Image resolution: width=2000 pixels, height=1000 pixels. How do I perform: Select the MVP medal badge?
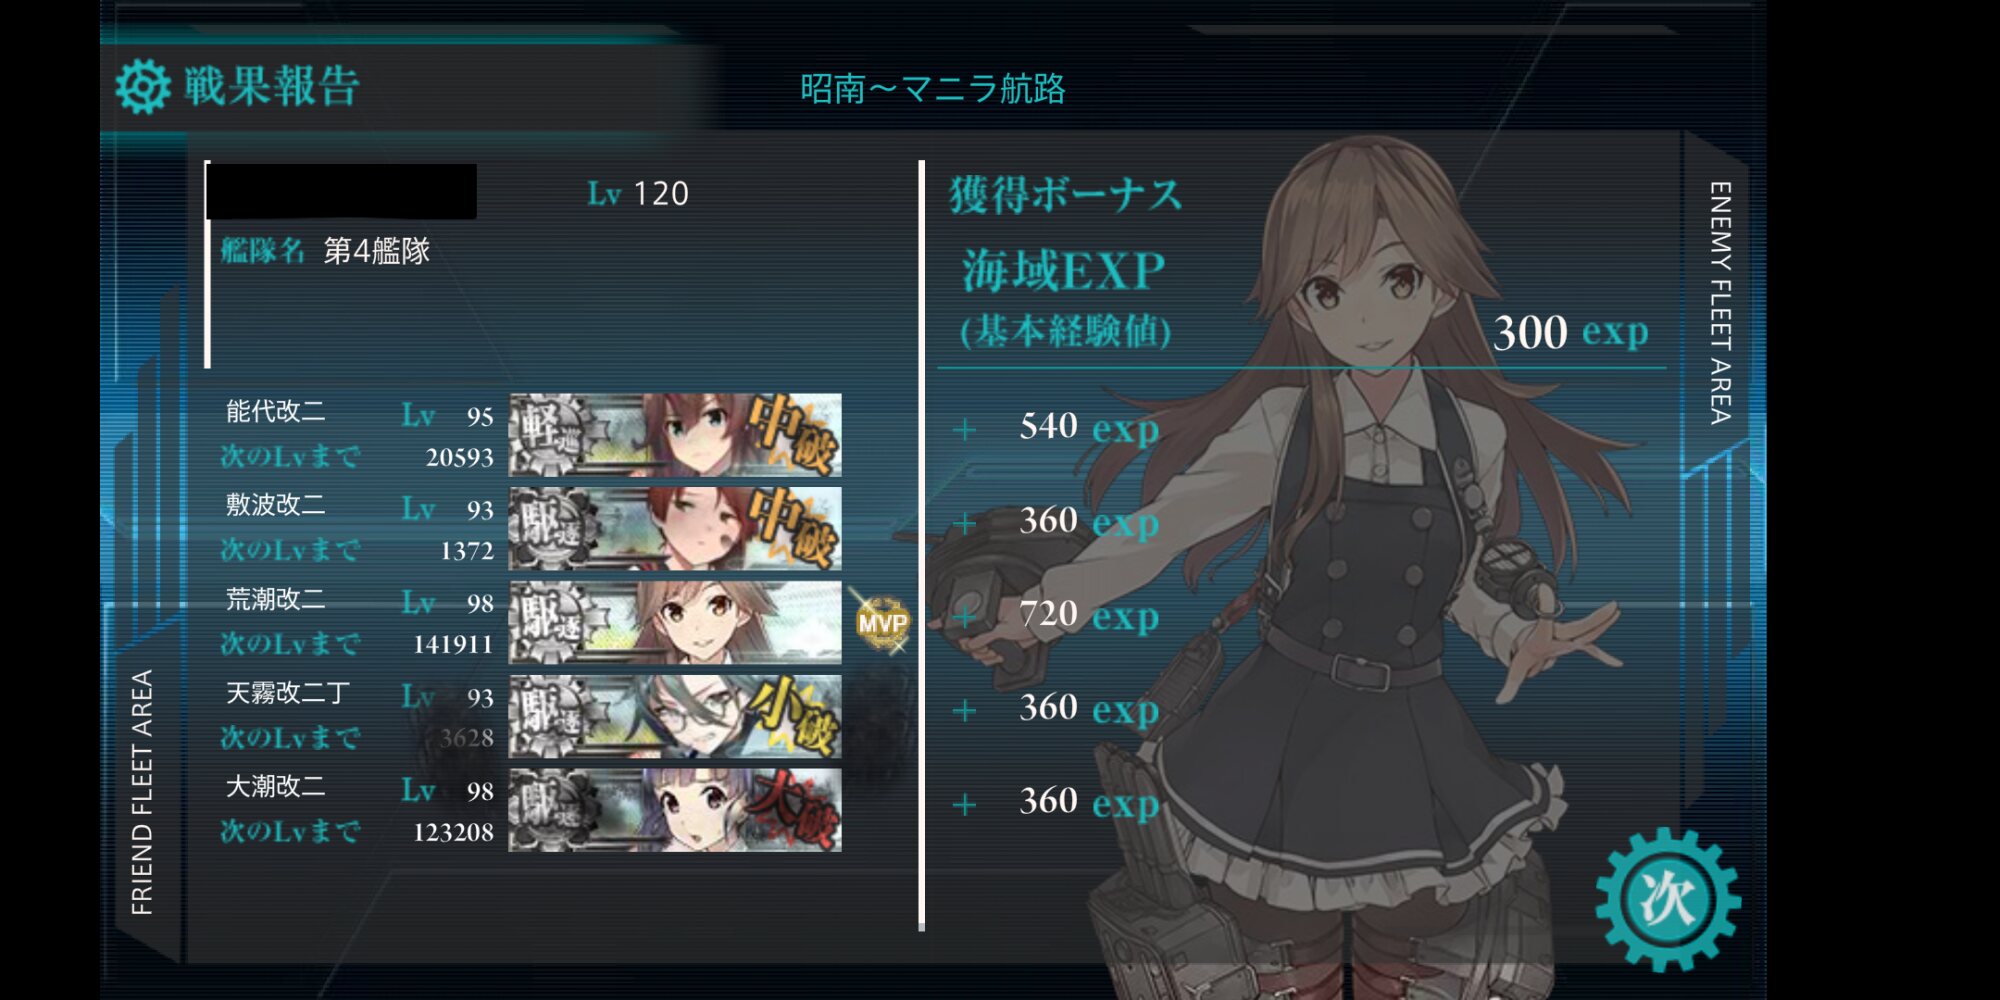pos(882,623)
